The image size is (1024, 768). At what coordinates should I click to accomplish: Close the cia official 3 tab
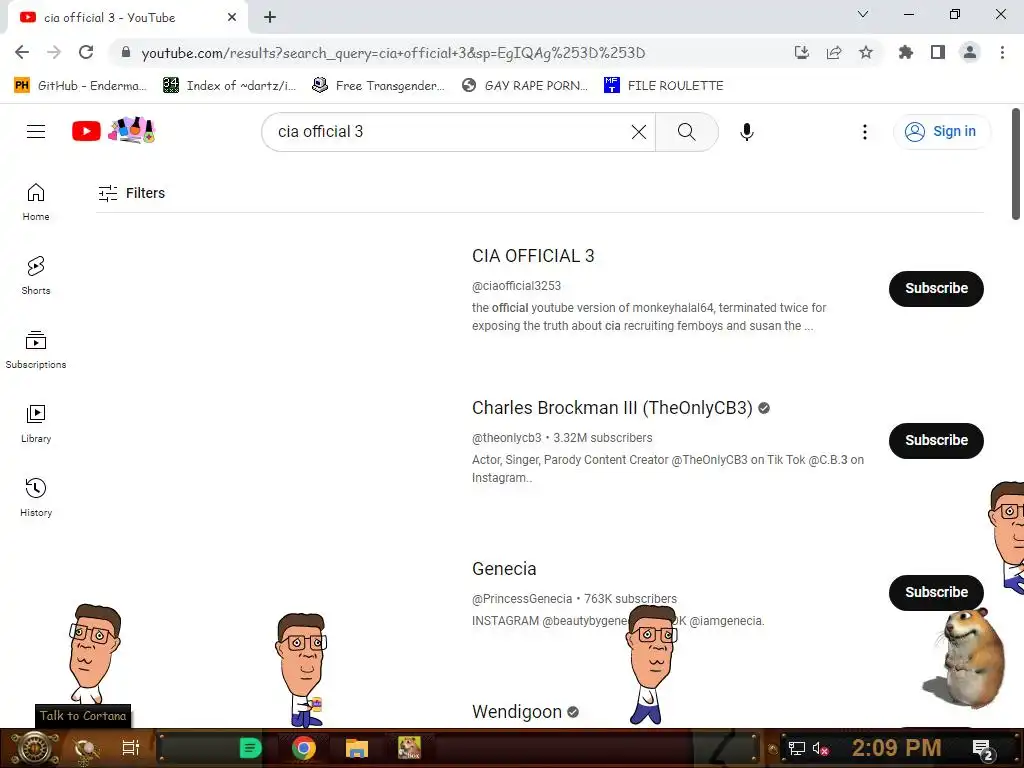click(232, 18)
